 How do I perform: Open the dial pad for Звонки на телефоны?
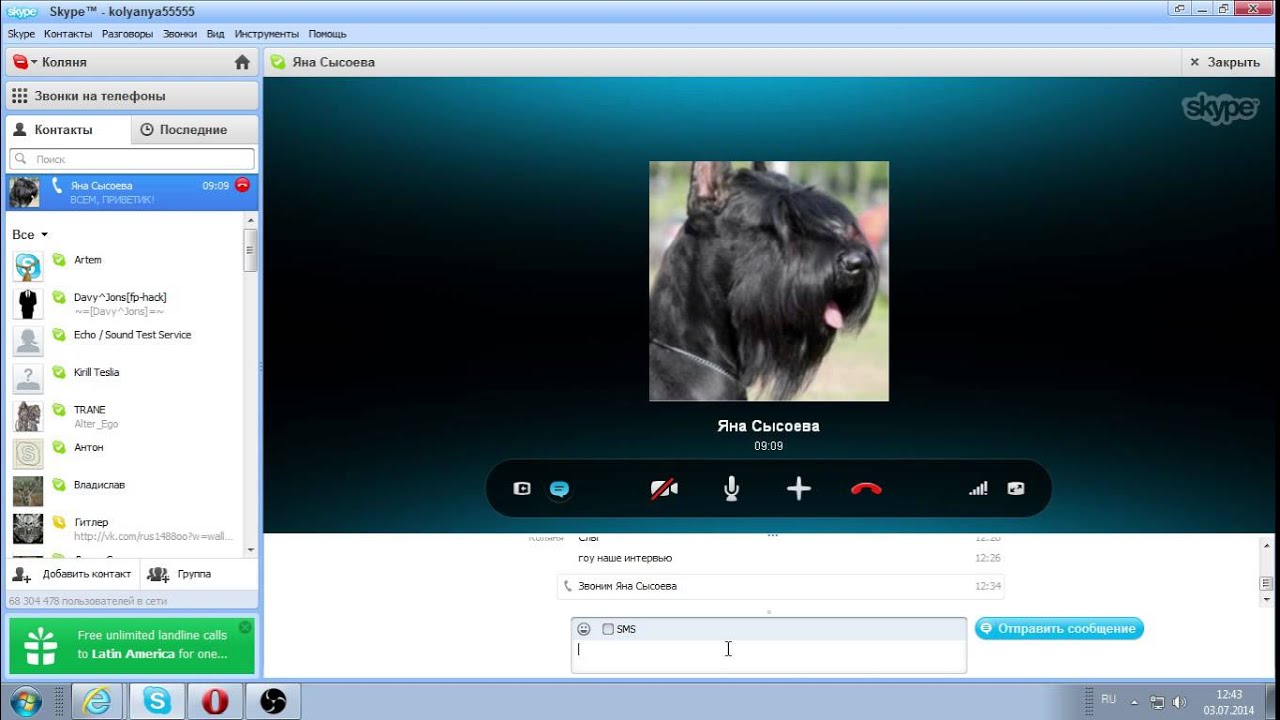click(20, 96)
